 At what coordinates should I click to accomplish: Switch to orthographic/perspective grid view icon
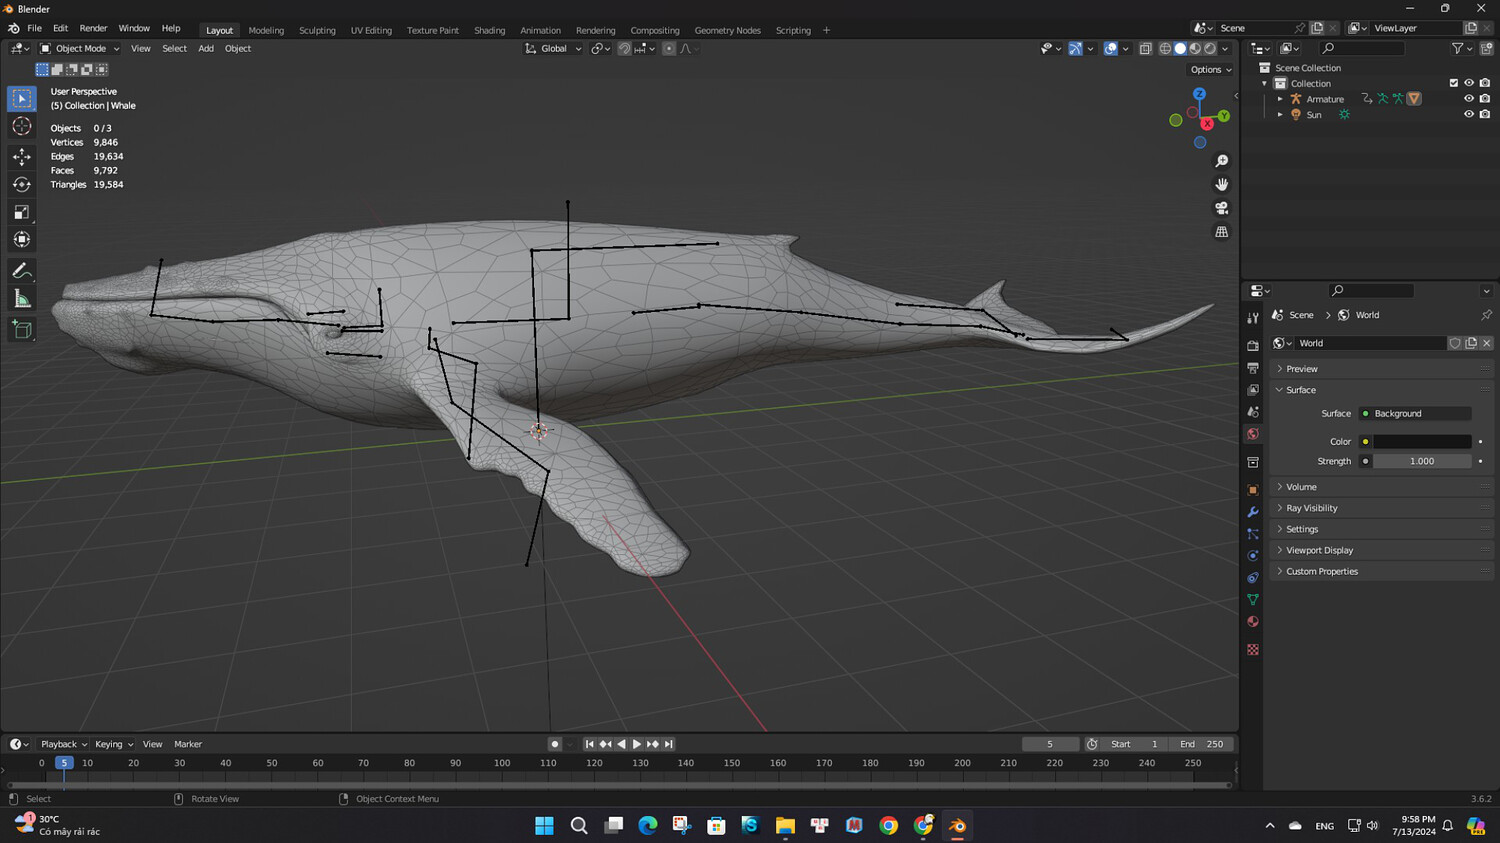(x=1221, y=232)
